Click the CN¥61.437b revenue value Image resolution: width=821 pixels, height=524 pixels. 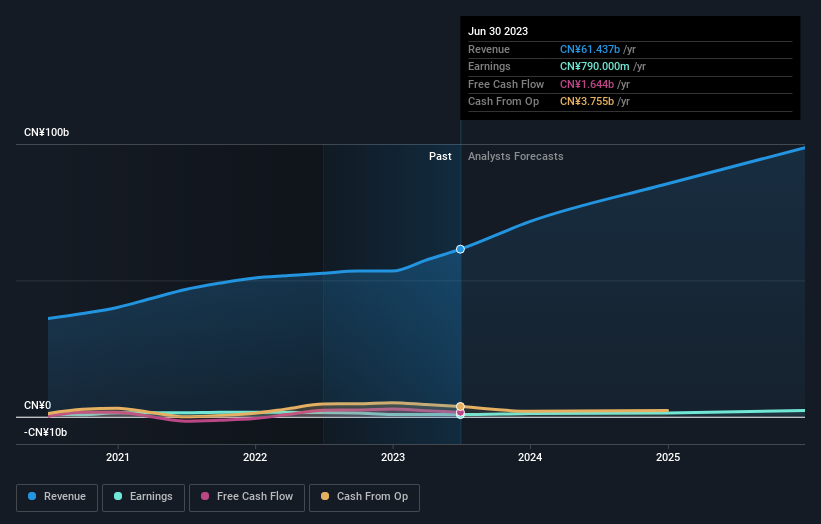(590, 49)
